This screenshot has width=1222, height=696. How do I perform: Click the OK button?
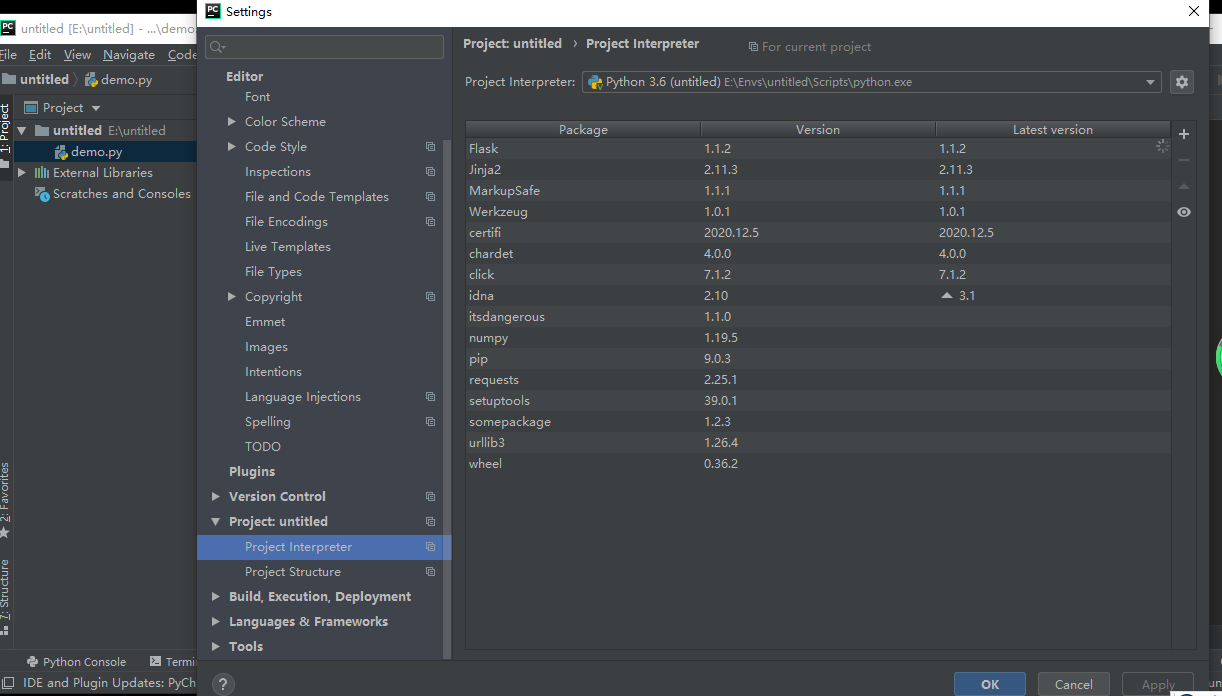pos(990,684)
